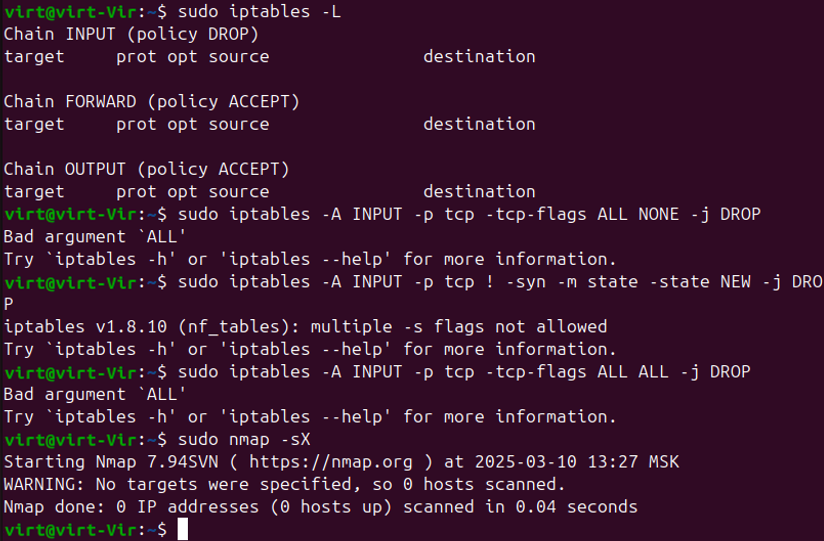Click the https://nmap.org URL in output
The image size is (824, 541).
331,462
